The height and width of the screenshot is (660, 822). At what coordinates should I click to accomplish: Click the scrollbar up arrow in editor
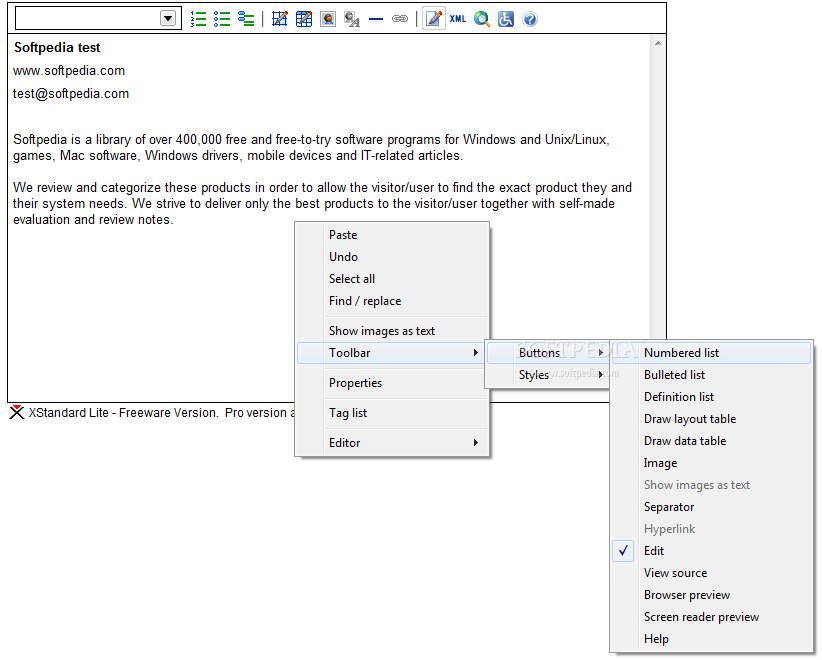(658, 43)
